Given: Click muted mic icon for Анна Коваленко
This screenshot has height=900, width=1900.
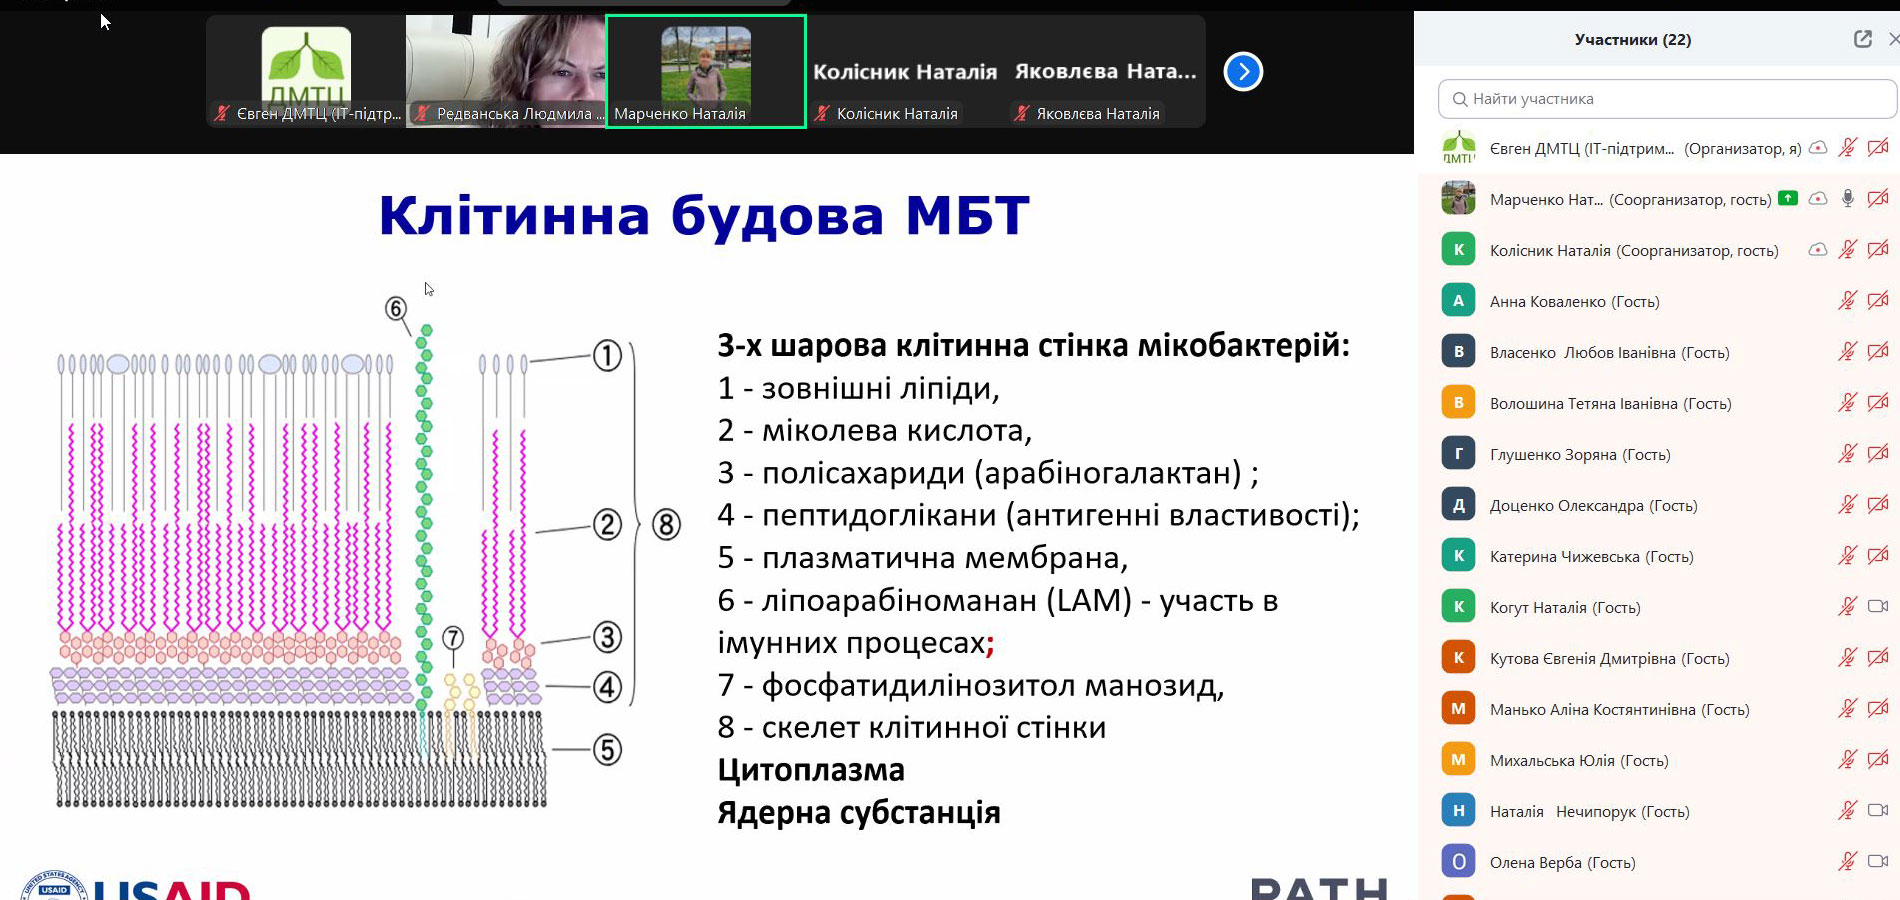Looking at the screenshot, I should (x=1848, y=301).
